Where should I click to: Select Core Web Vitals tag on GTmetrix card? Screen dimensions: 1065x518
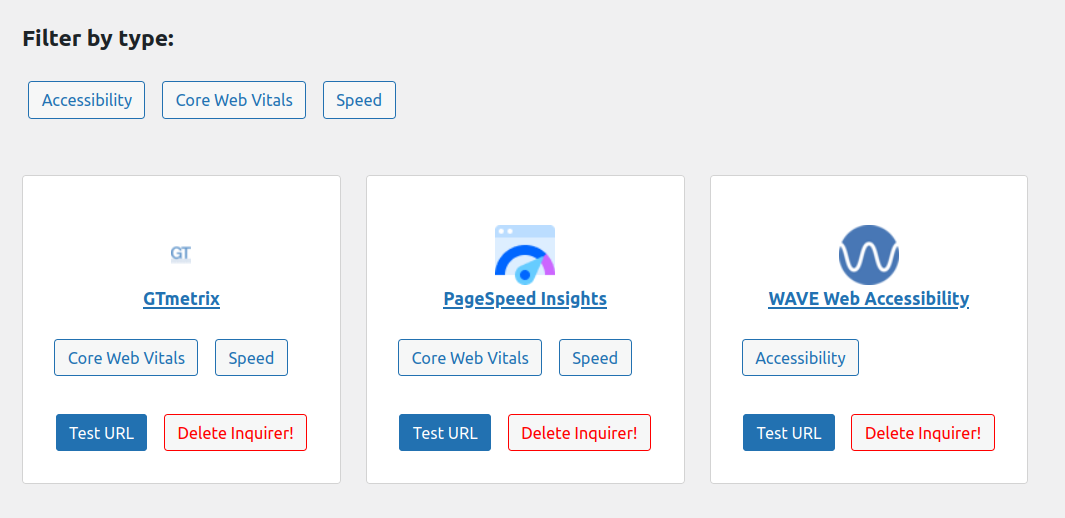tap(126, 358)
